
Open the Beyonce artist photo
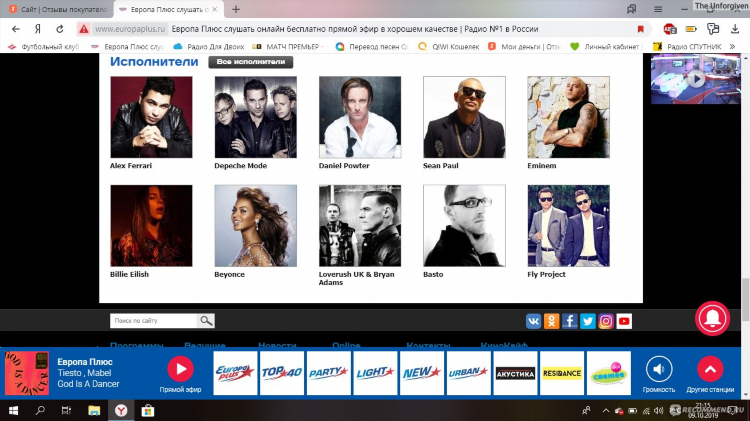pyautogui.click(x=255, y=226)
